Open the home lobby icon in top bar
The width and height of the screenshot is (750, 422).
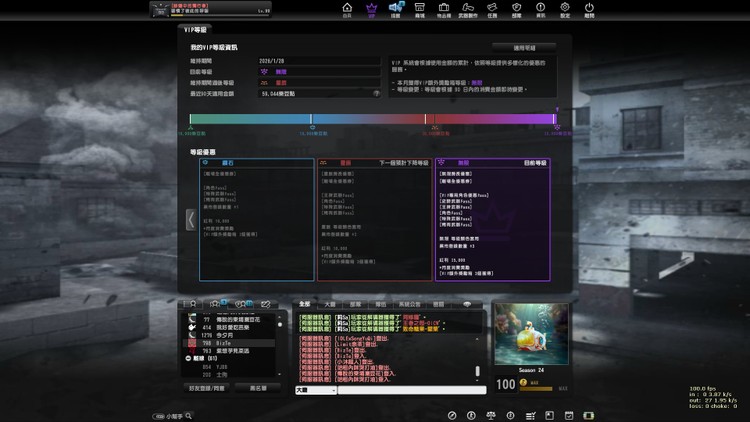(x=347, y=10)
